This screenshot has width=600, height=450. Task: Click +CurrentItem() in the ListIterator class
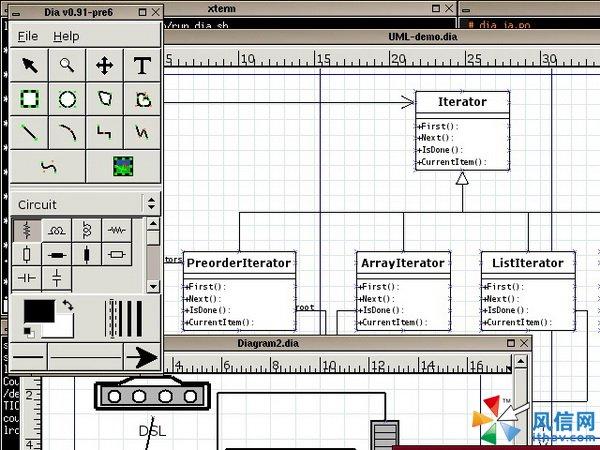click(x=517, y=322)
